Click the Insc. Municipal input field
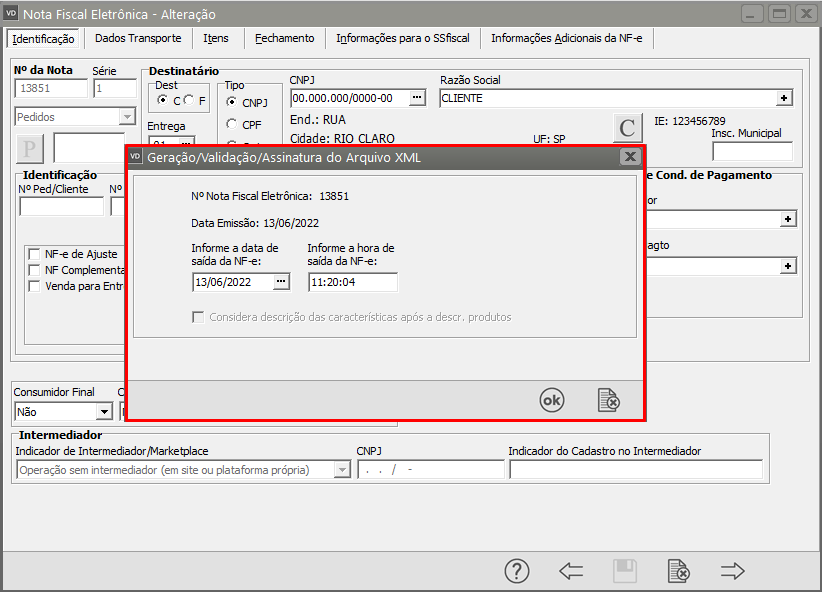Screen dimensions: 822x592 752,151
